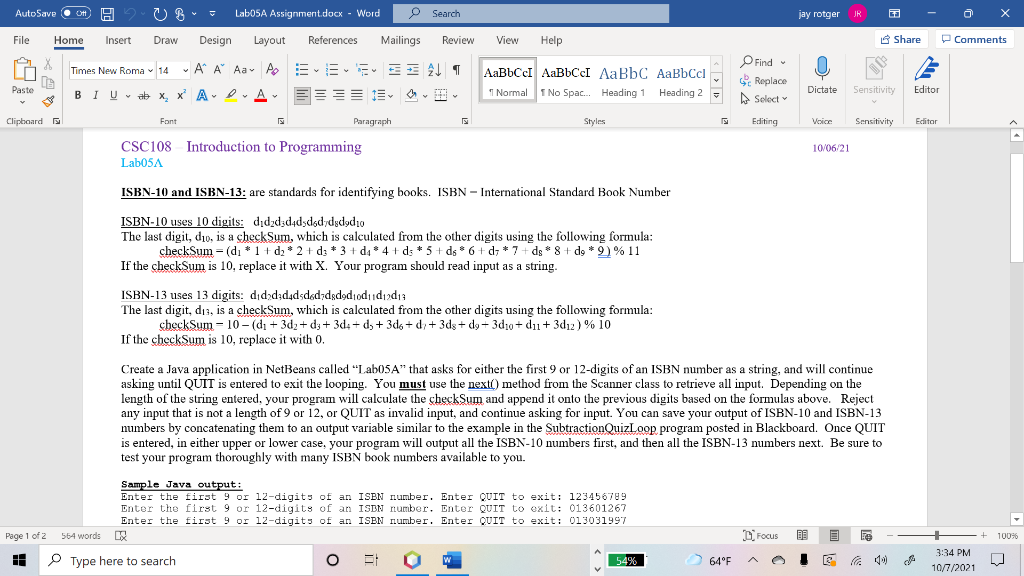Screen dimensions: 1024x576
Task: Apply yellow text highlight color
Action: (x=231, y=95)
